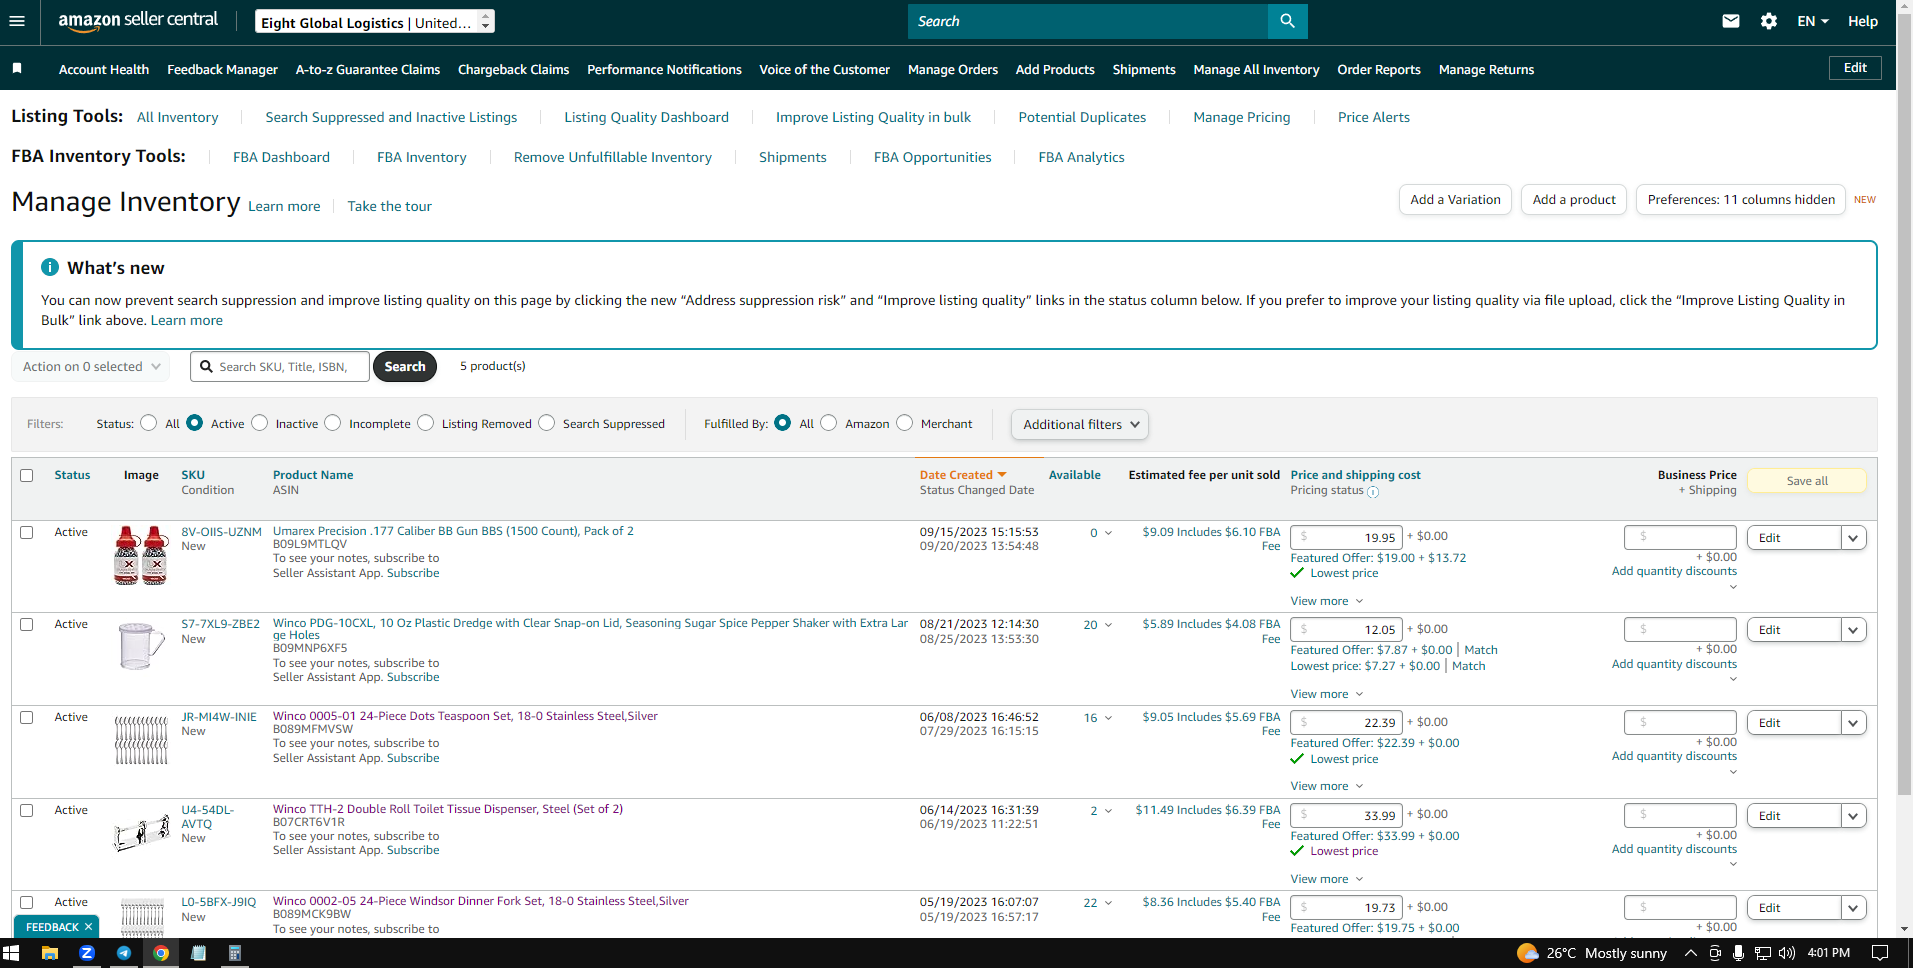The height and width of the screenshot is (968, 1913).
Task: Open Edit dropdown arrow for Toilet Tissue Dispenser row
Action: coord(1853,816)
